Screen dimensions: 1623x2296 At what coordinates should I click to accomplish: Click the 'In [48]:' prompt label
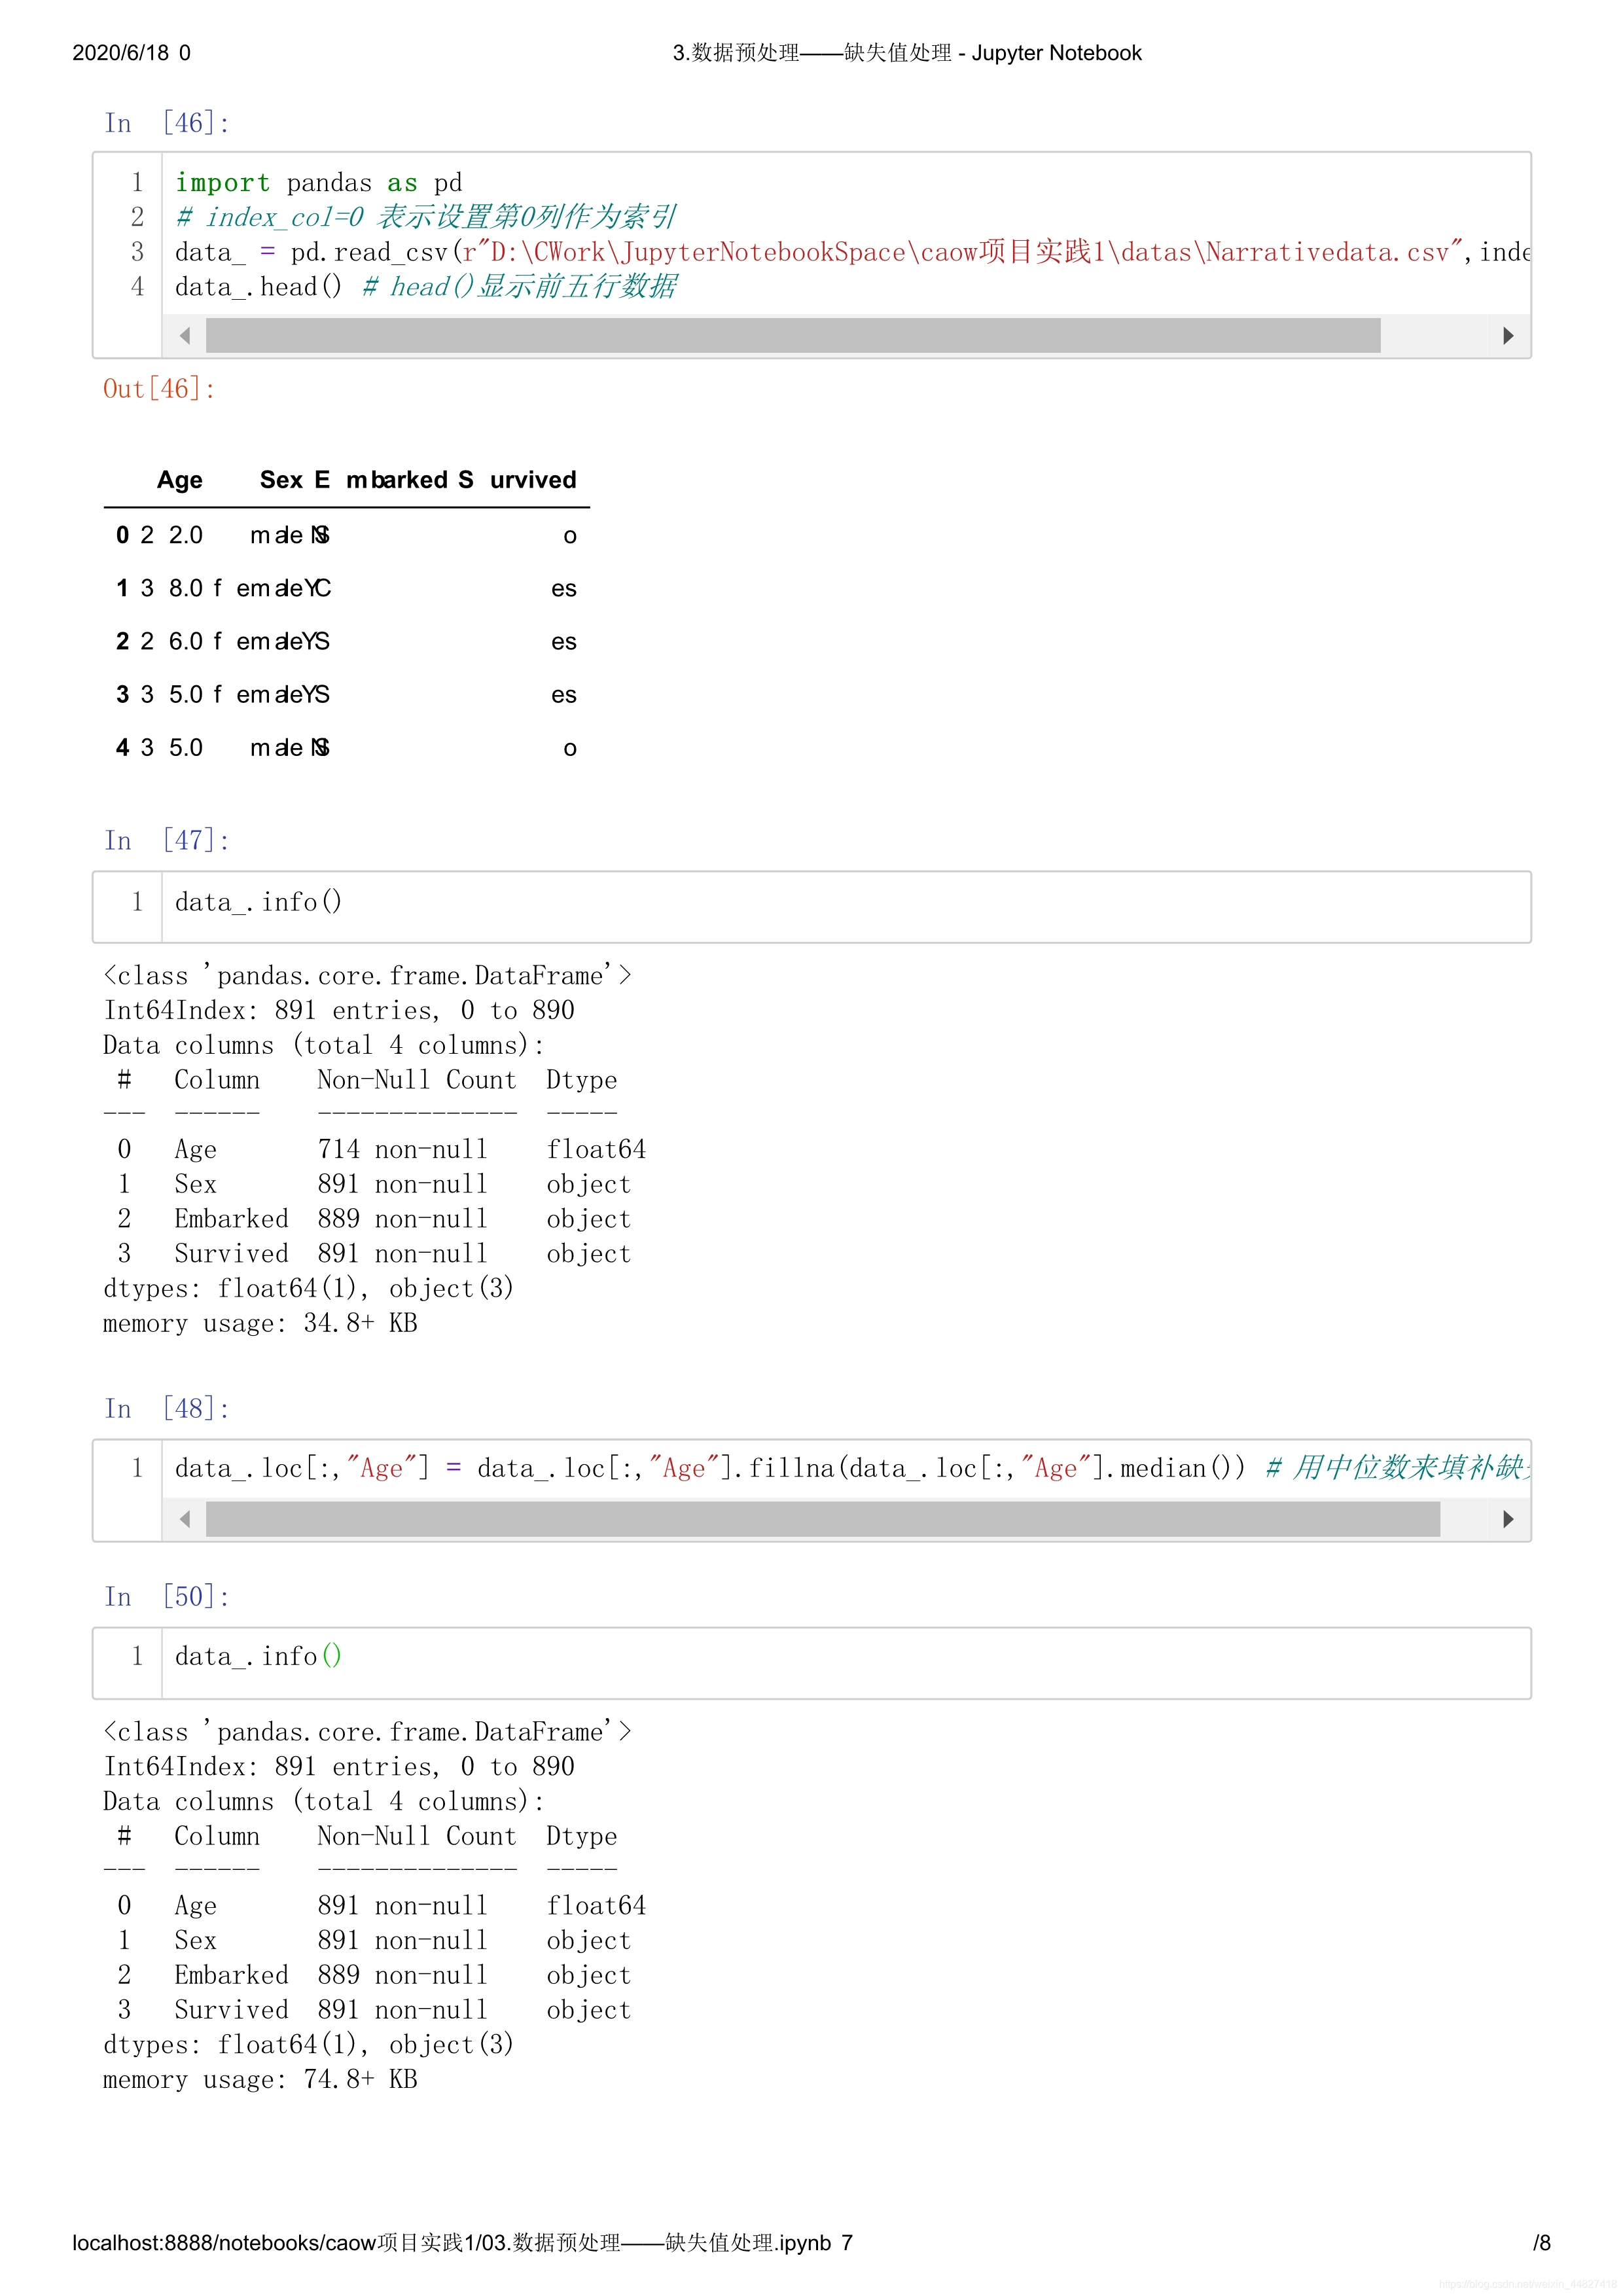(x=167, y=1409)
